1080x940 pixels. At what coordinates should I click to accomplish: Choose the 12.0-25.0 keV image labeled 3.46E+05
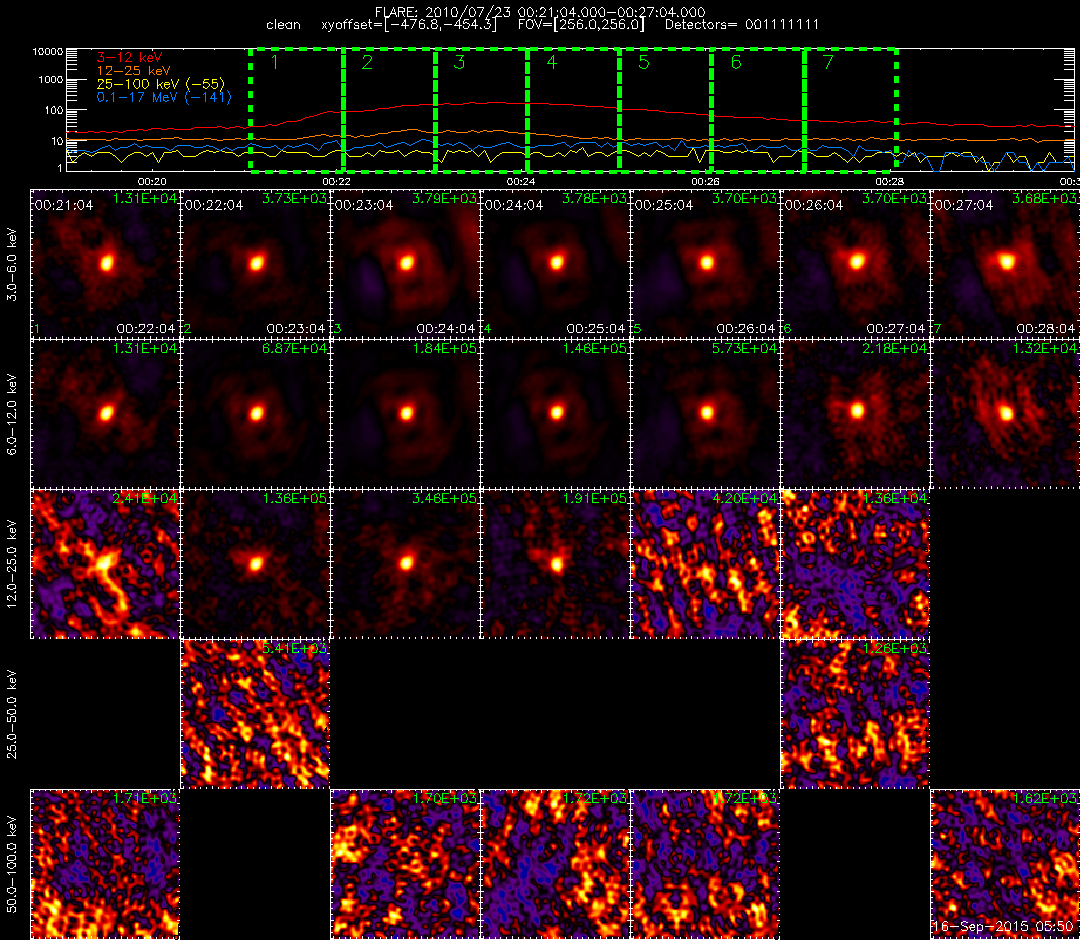405,564
